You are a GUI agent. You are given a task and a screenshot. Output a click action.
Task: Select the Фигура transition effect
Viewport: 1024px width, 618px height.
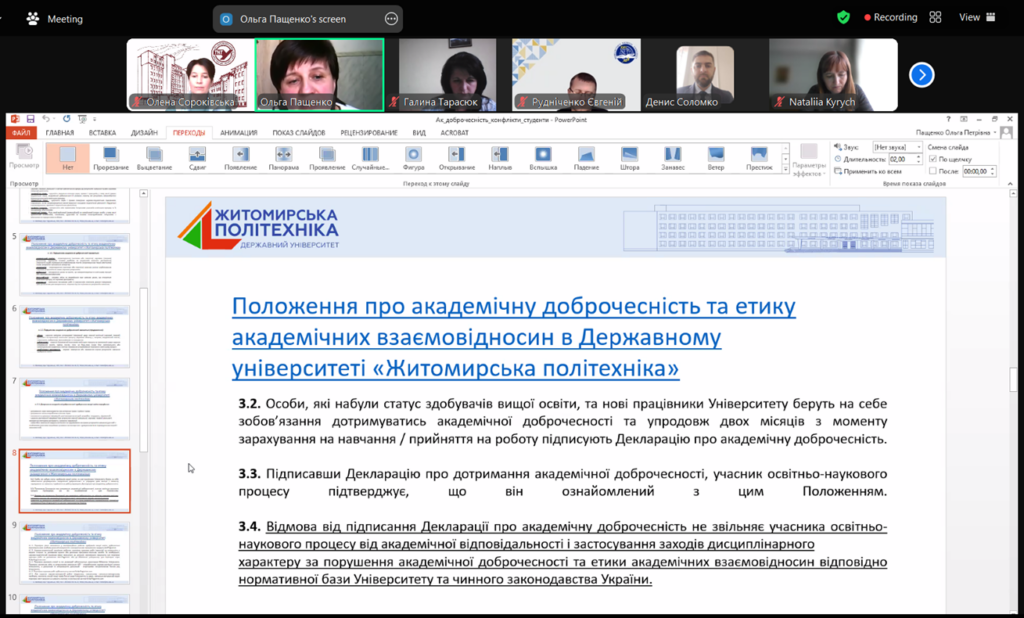(x=413, y=156)
